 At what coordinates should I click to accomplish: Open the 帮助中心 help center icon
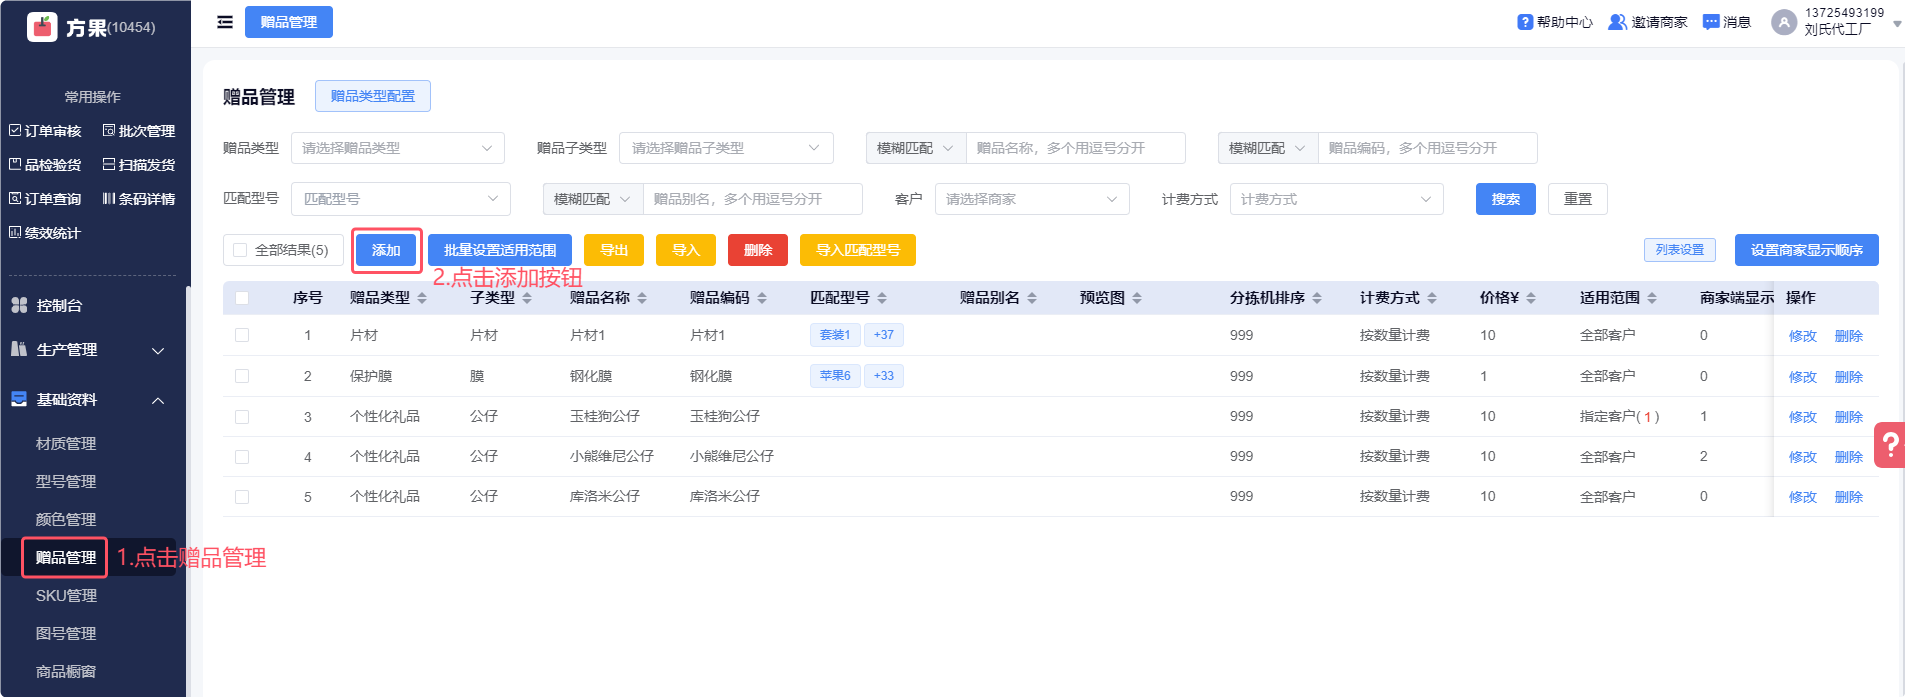point(1524,22)
